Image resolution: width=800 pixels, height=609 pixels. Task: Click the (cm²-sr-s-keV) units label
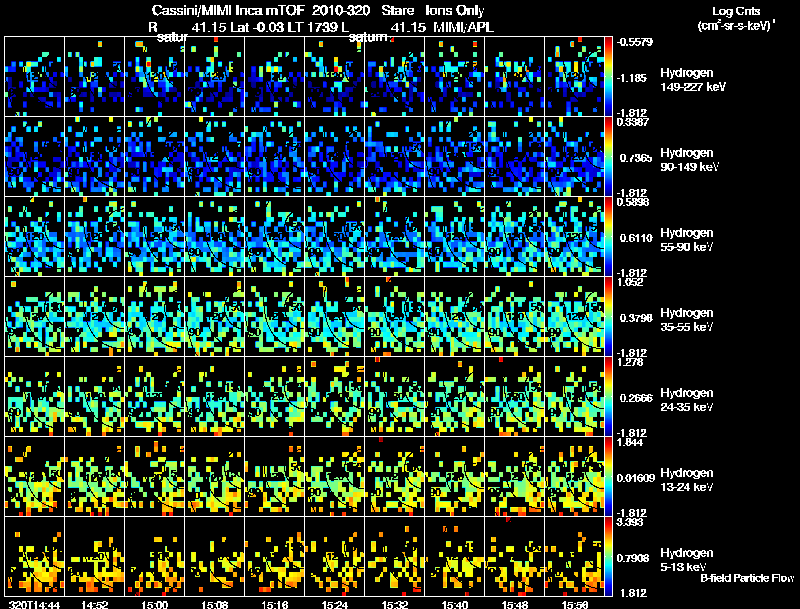point(736,26)
